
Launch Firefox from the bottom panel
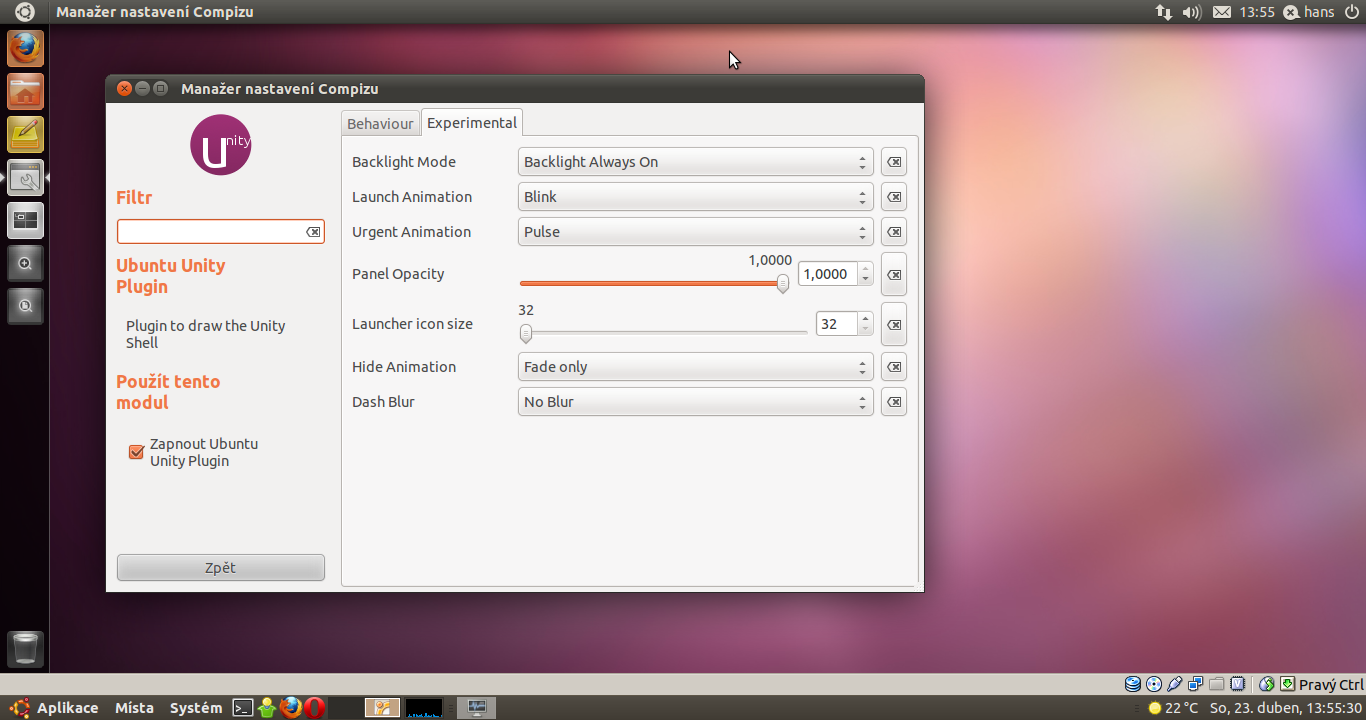coord(291,708)
